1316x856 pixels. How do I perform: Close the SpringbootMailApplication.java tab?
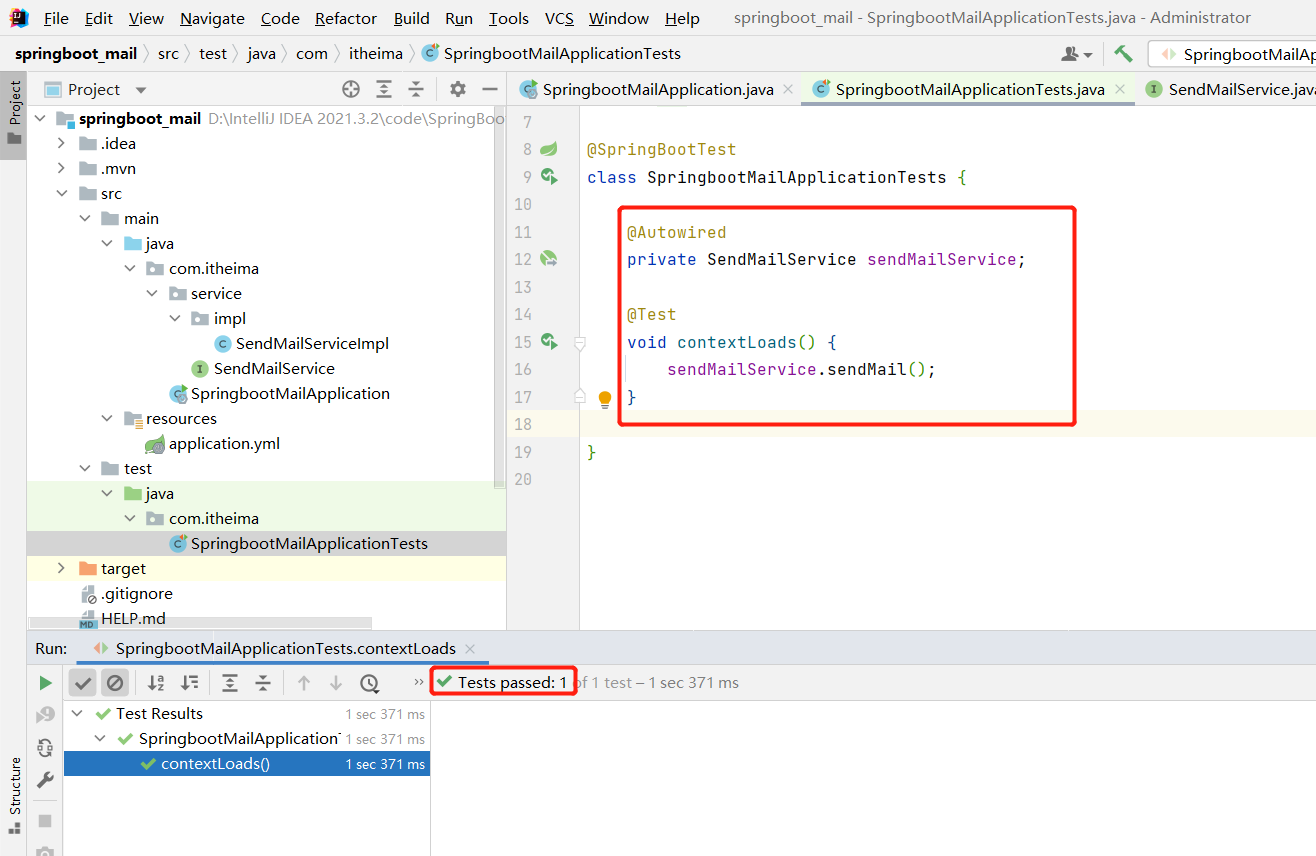click(x=788, y=89)
